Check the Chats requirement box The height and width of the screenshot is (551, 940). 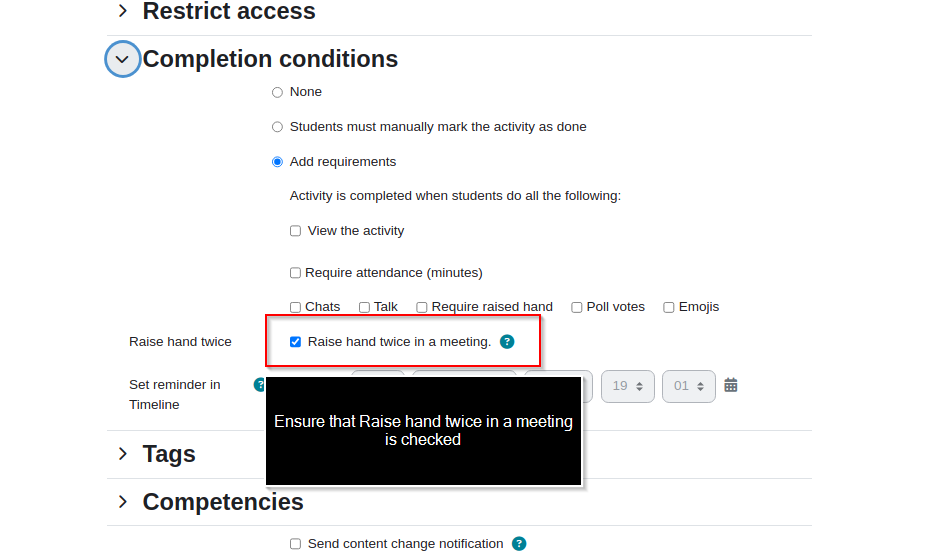tap(295, 307)
